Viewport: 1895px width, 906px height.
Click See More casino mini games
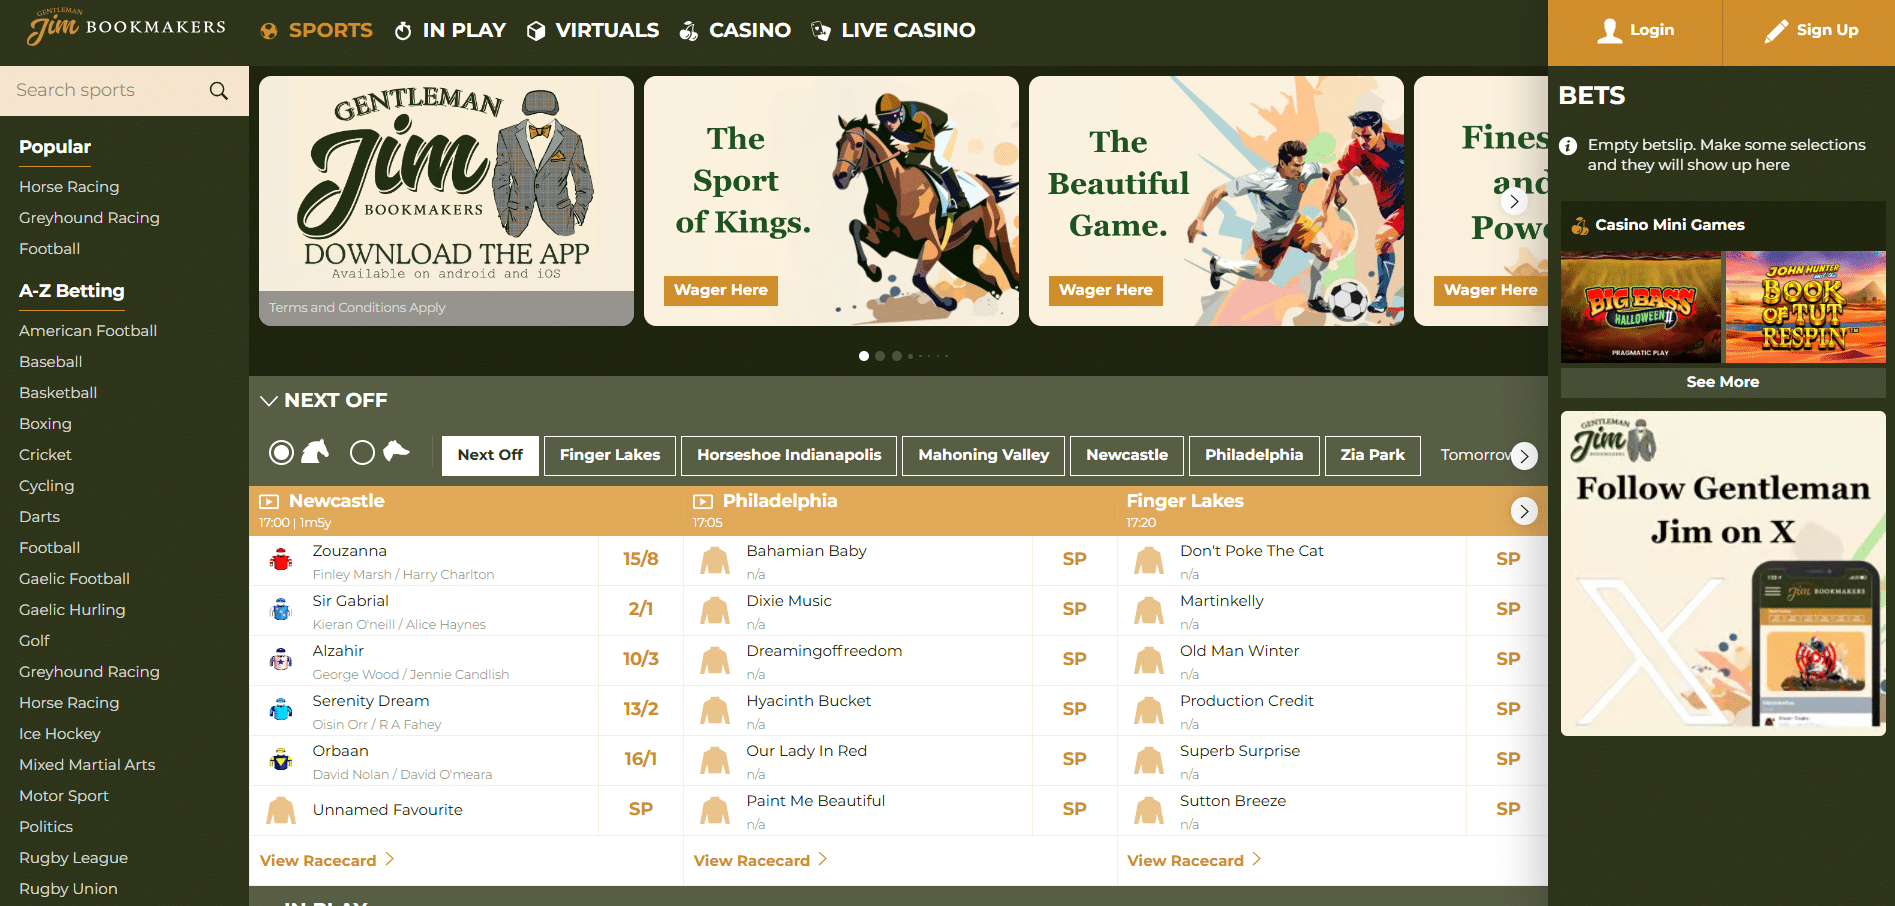pyautogui.click(x=1723, y=382)
